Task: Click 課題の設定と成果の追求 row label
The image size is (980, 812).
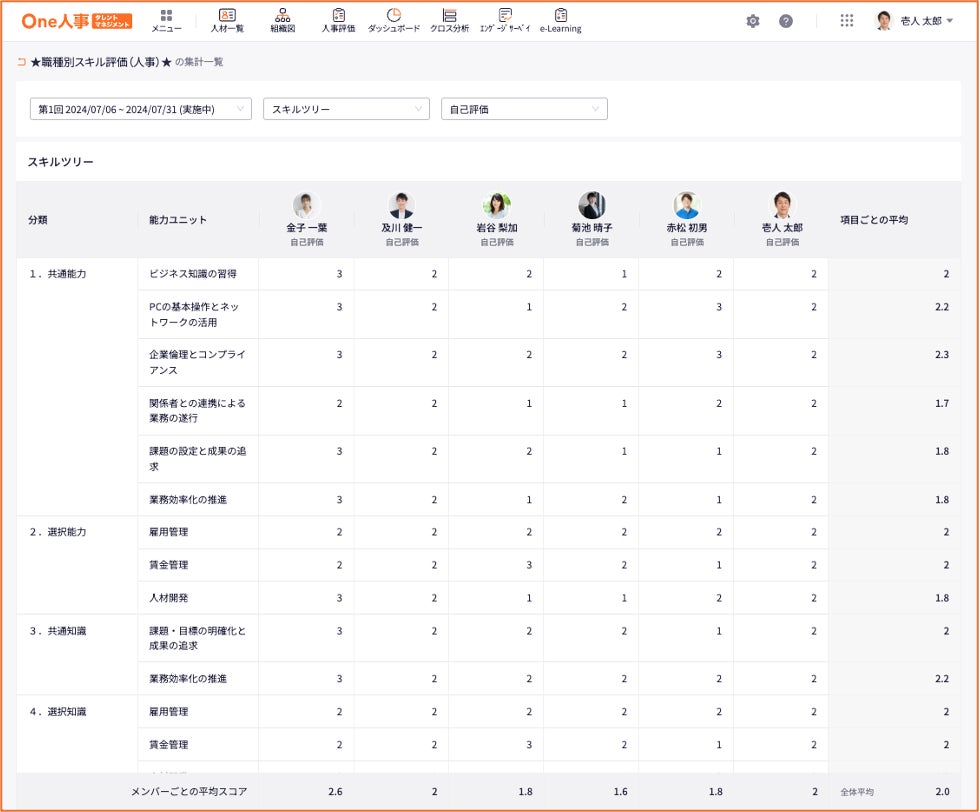Action: pyautogui.click(x=197, y=458)
